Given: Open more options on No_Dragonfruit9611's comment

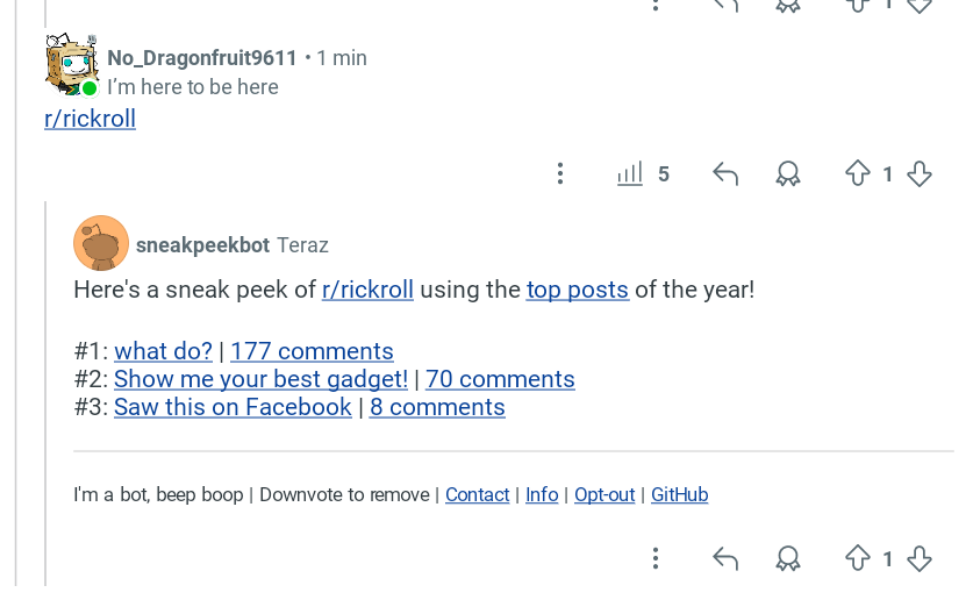Looking at the screenshot, I should click(560, 174).
